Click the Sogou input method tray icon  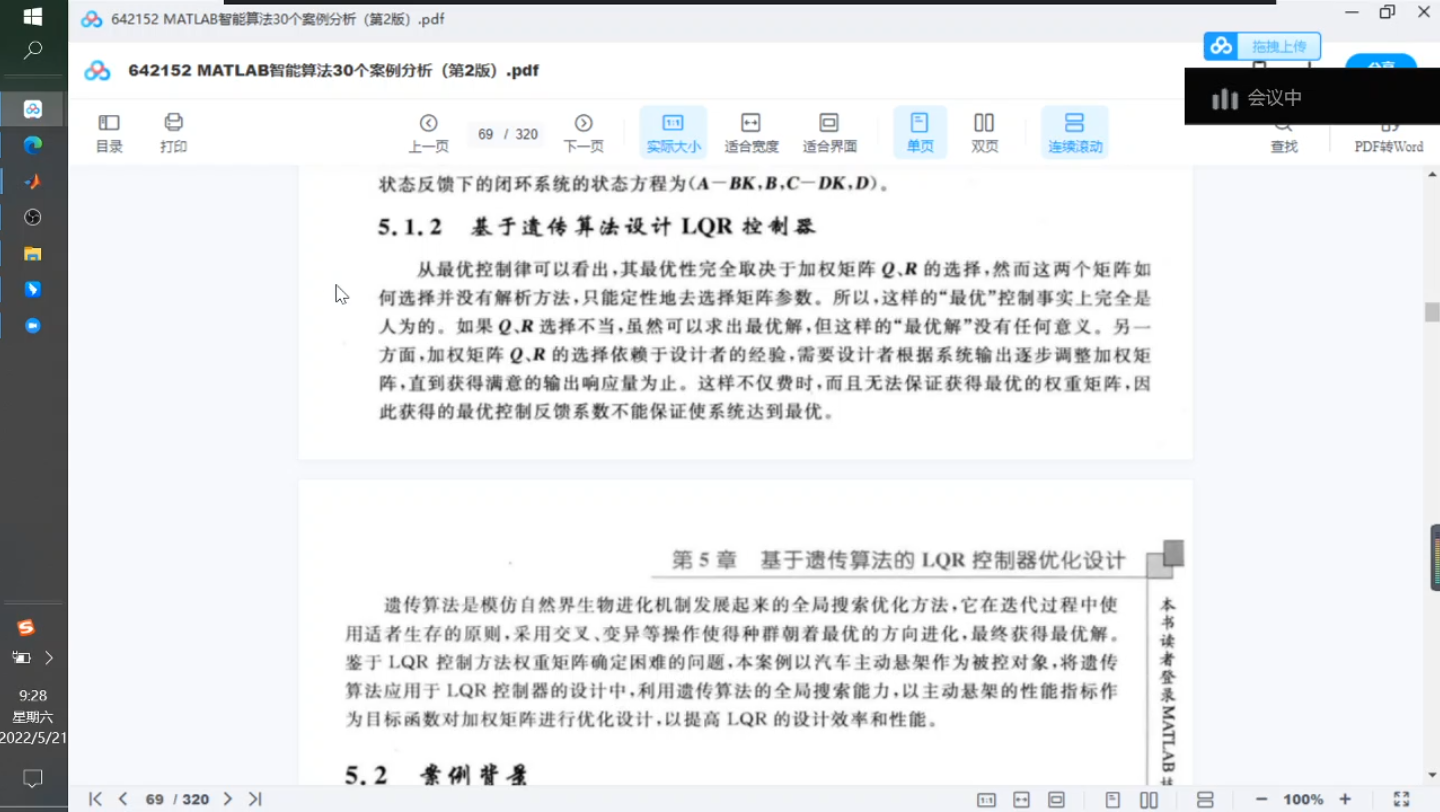(x=26, y=627)
